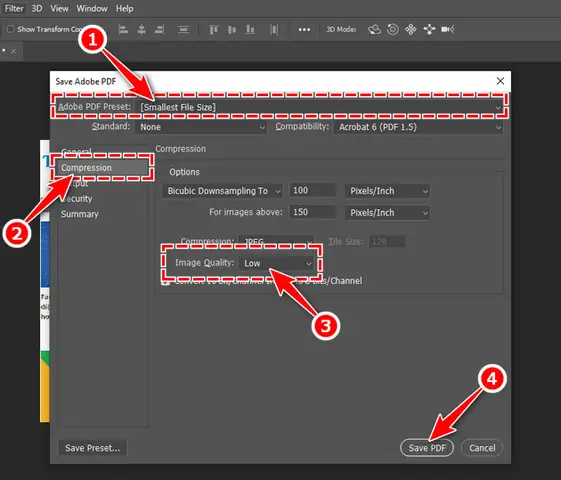Open the Bicubic Downsampling To dropdown

pos(222,191)
